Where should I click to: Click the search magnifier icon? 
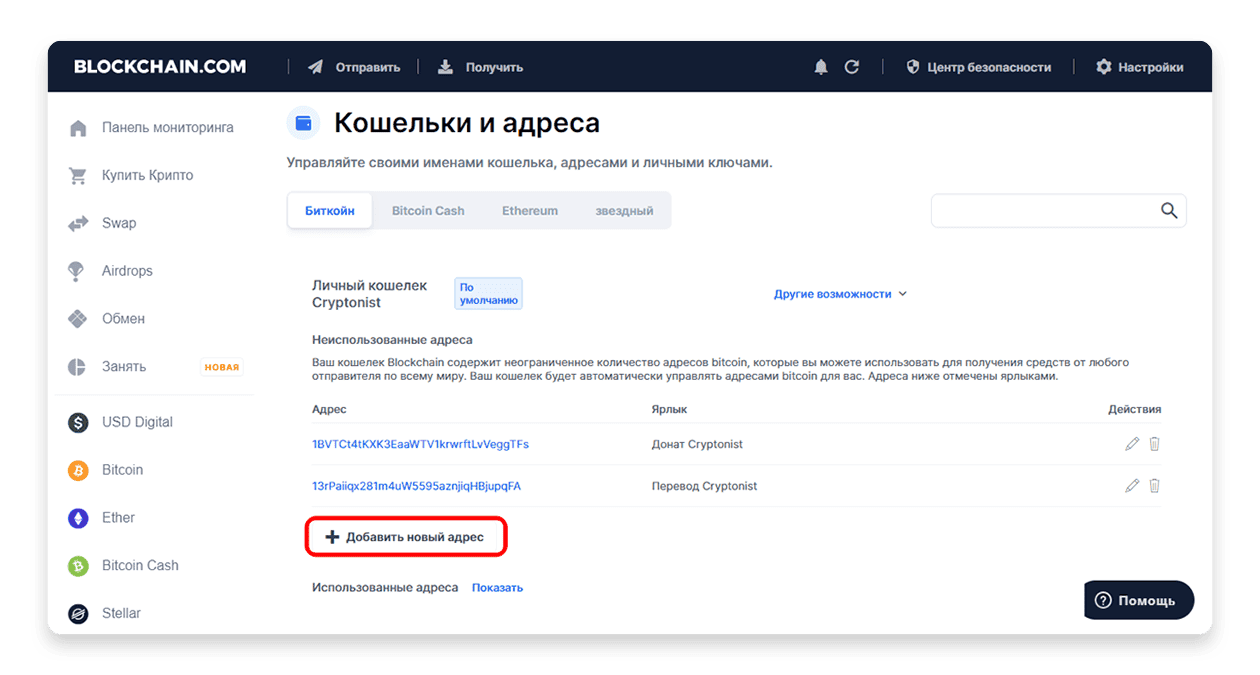[1169, 210]
